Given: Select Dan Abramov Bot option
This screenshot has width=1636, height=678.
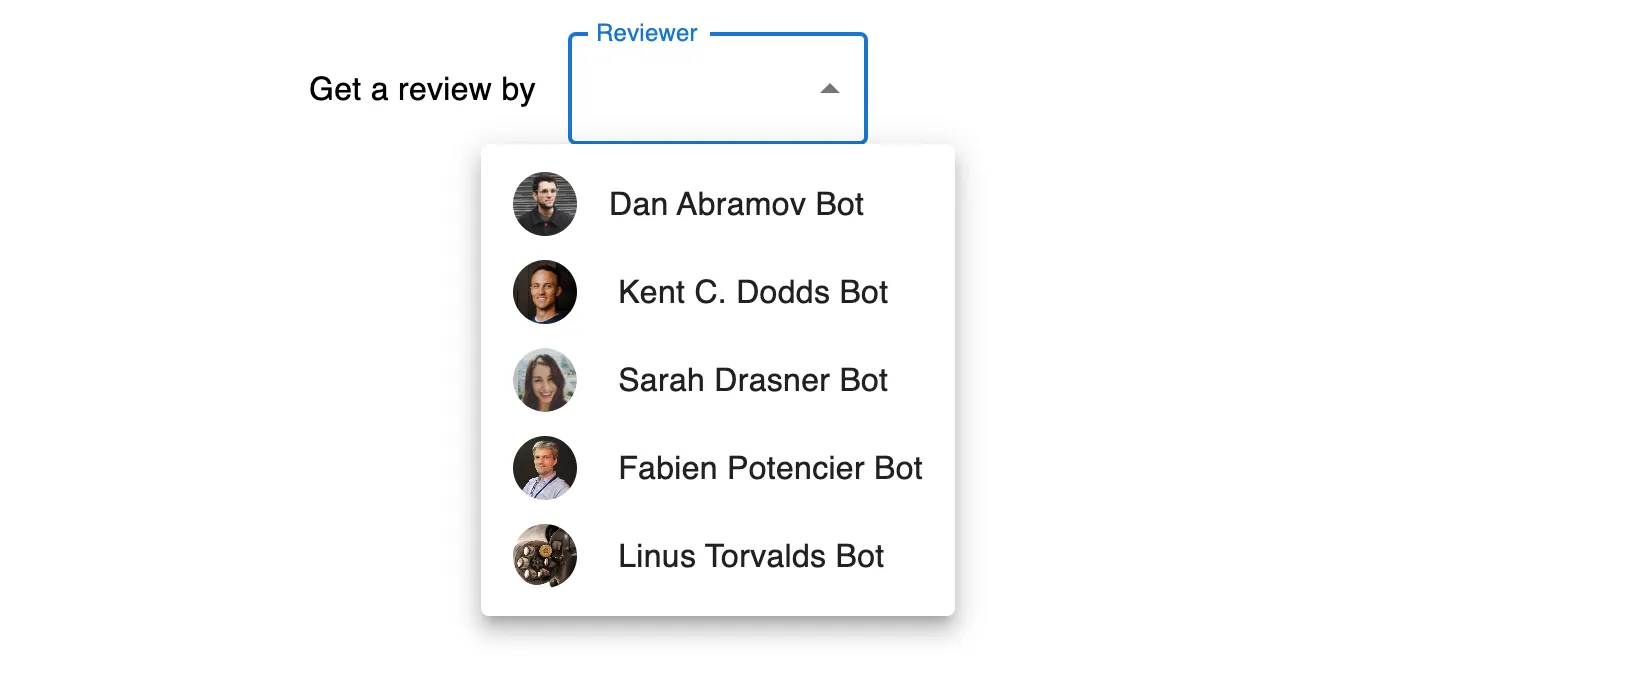Looking at the screenshot, I should (718, 204).
